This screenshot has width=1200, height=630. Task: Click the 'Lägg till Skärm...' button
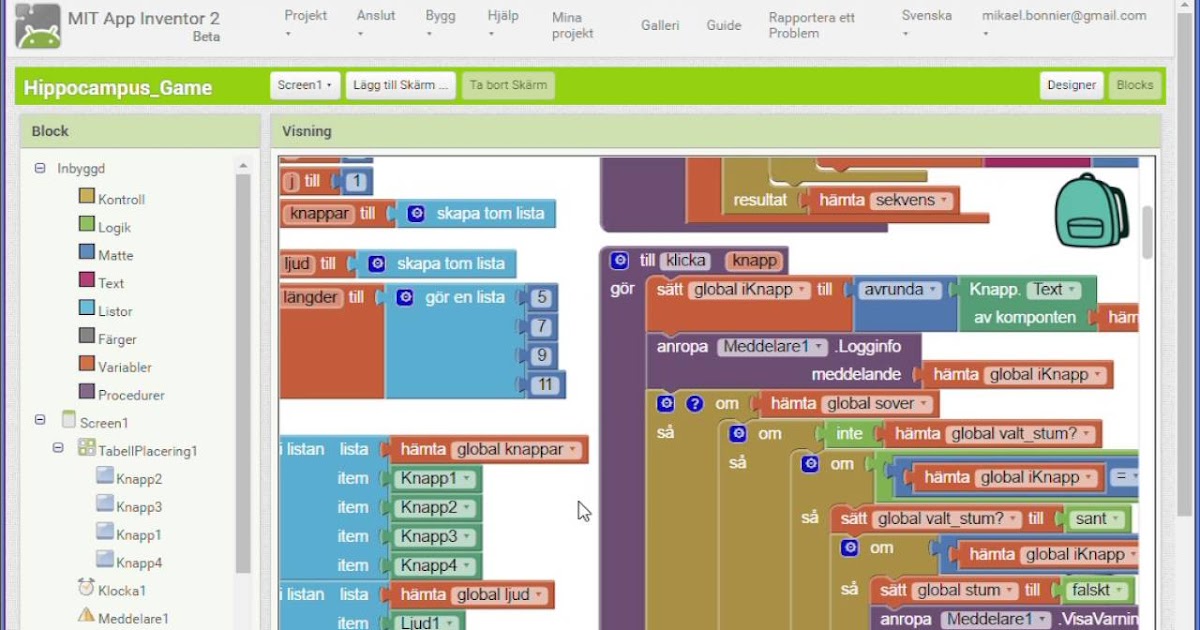click(x=400, y=85)
